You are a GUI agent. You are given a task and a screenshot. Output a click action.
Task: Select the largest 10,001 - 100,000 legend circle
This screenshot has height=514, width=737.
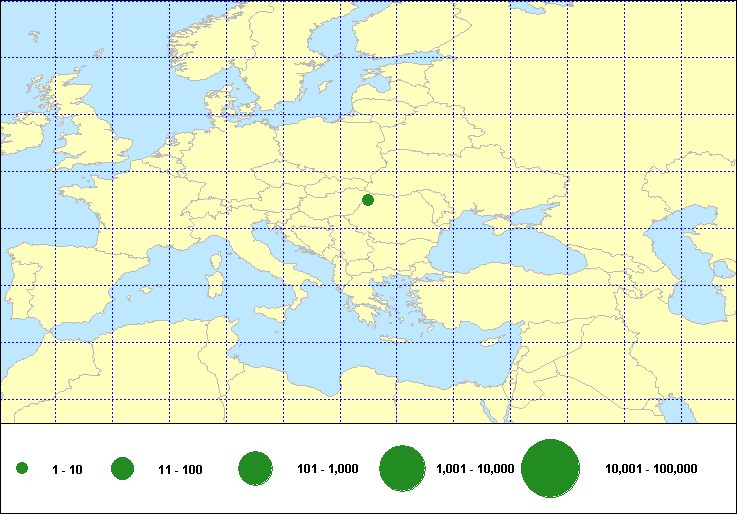point(551,469)
